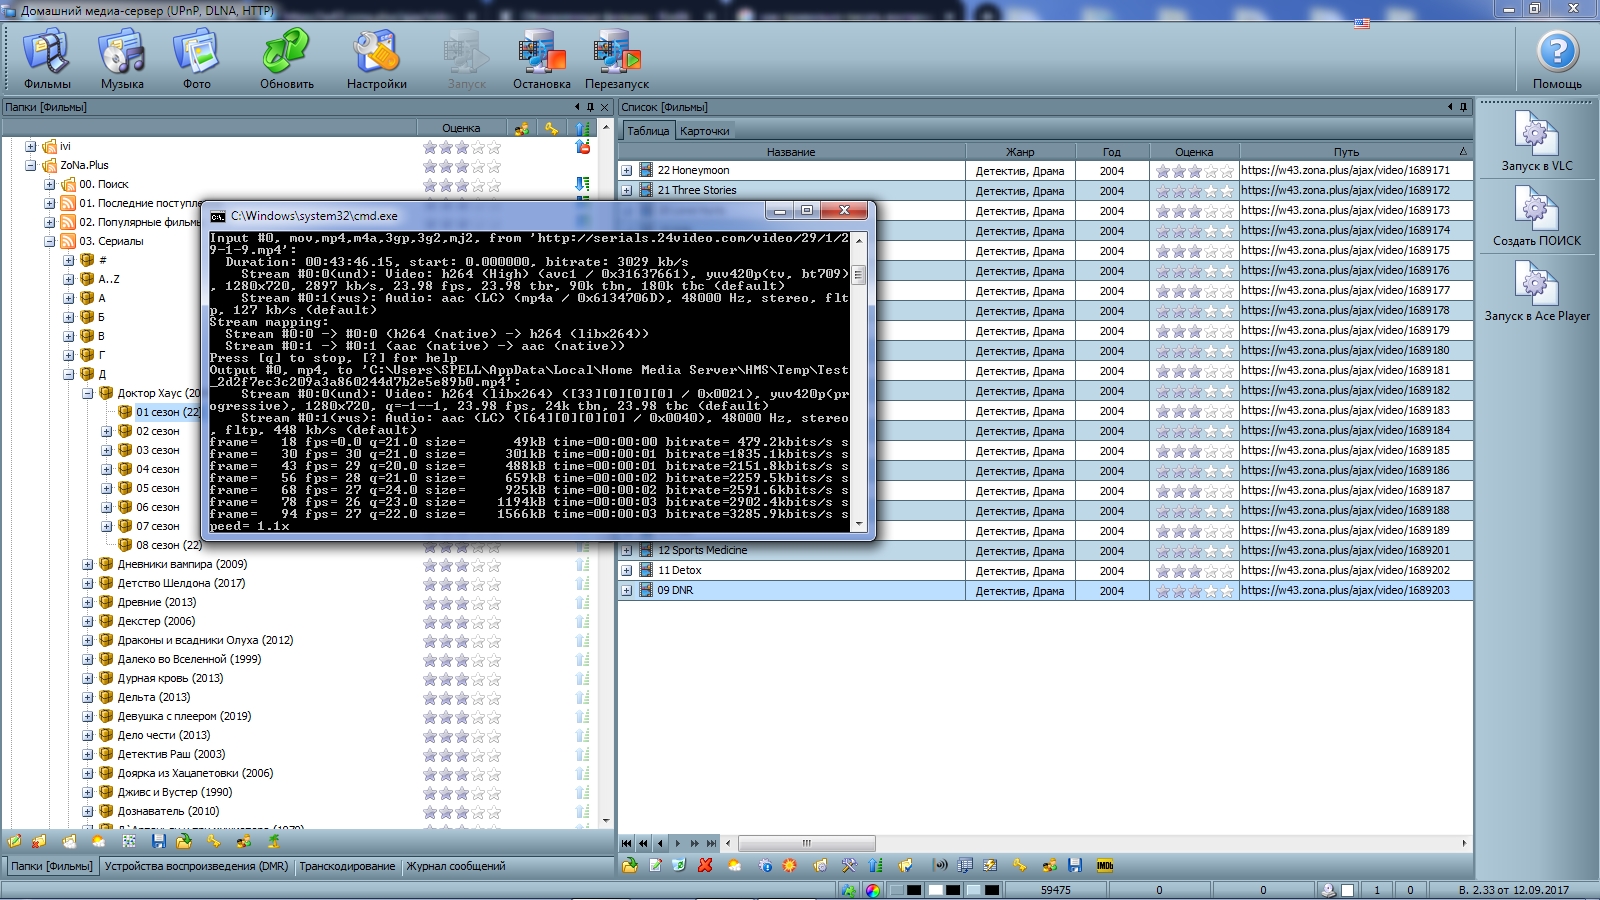This screenshot has height=900, width=1600.
Task: Click the horizontal scrollbar thumb of list
Action: 806,843
